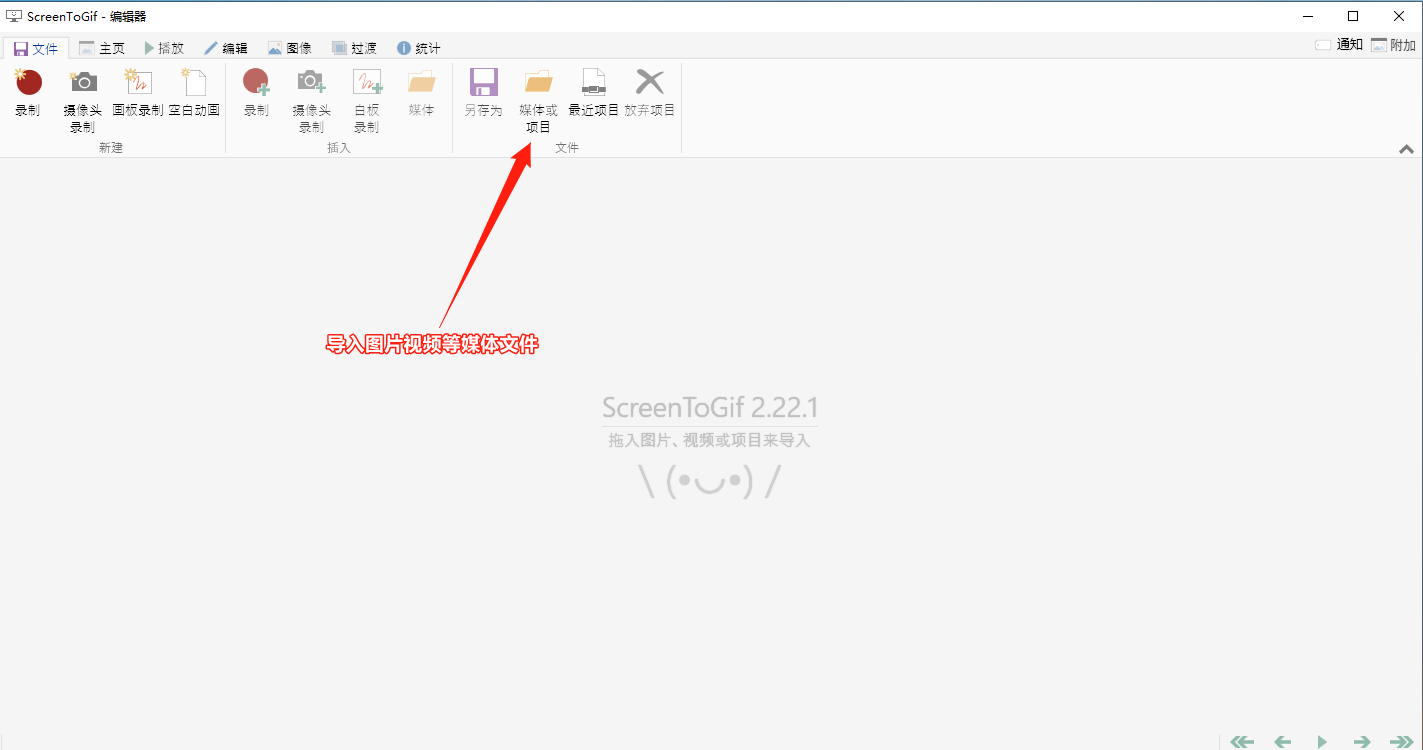Discard the project (放弃项目)
This screenshot has width=1423, height=750.
650,93
